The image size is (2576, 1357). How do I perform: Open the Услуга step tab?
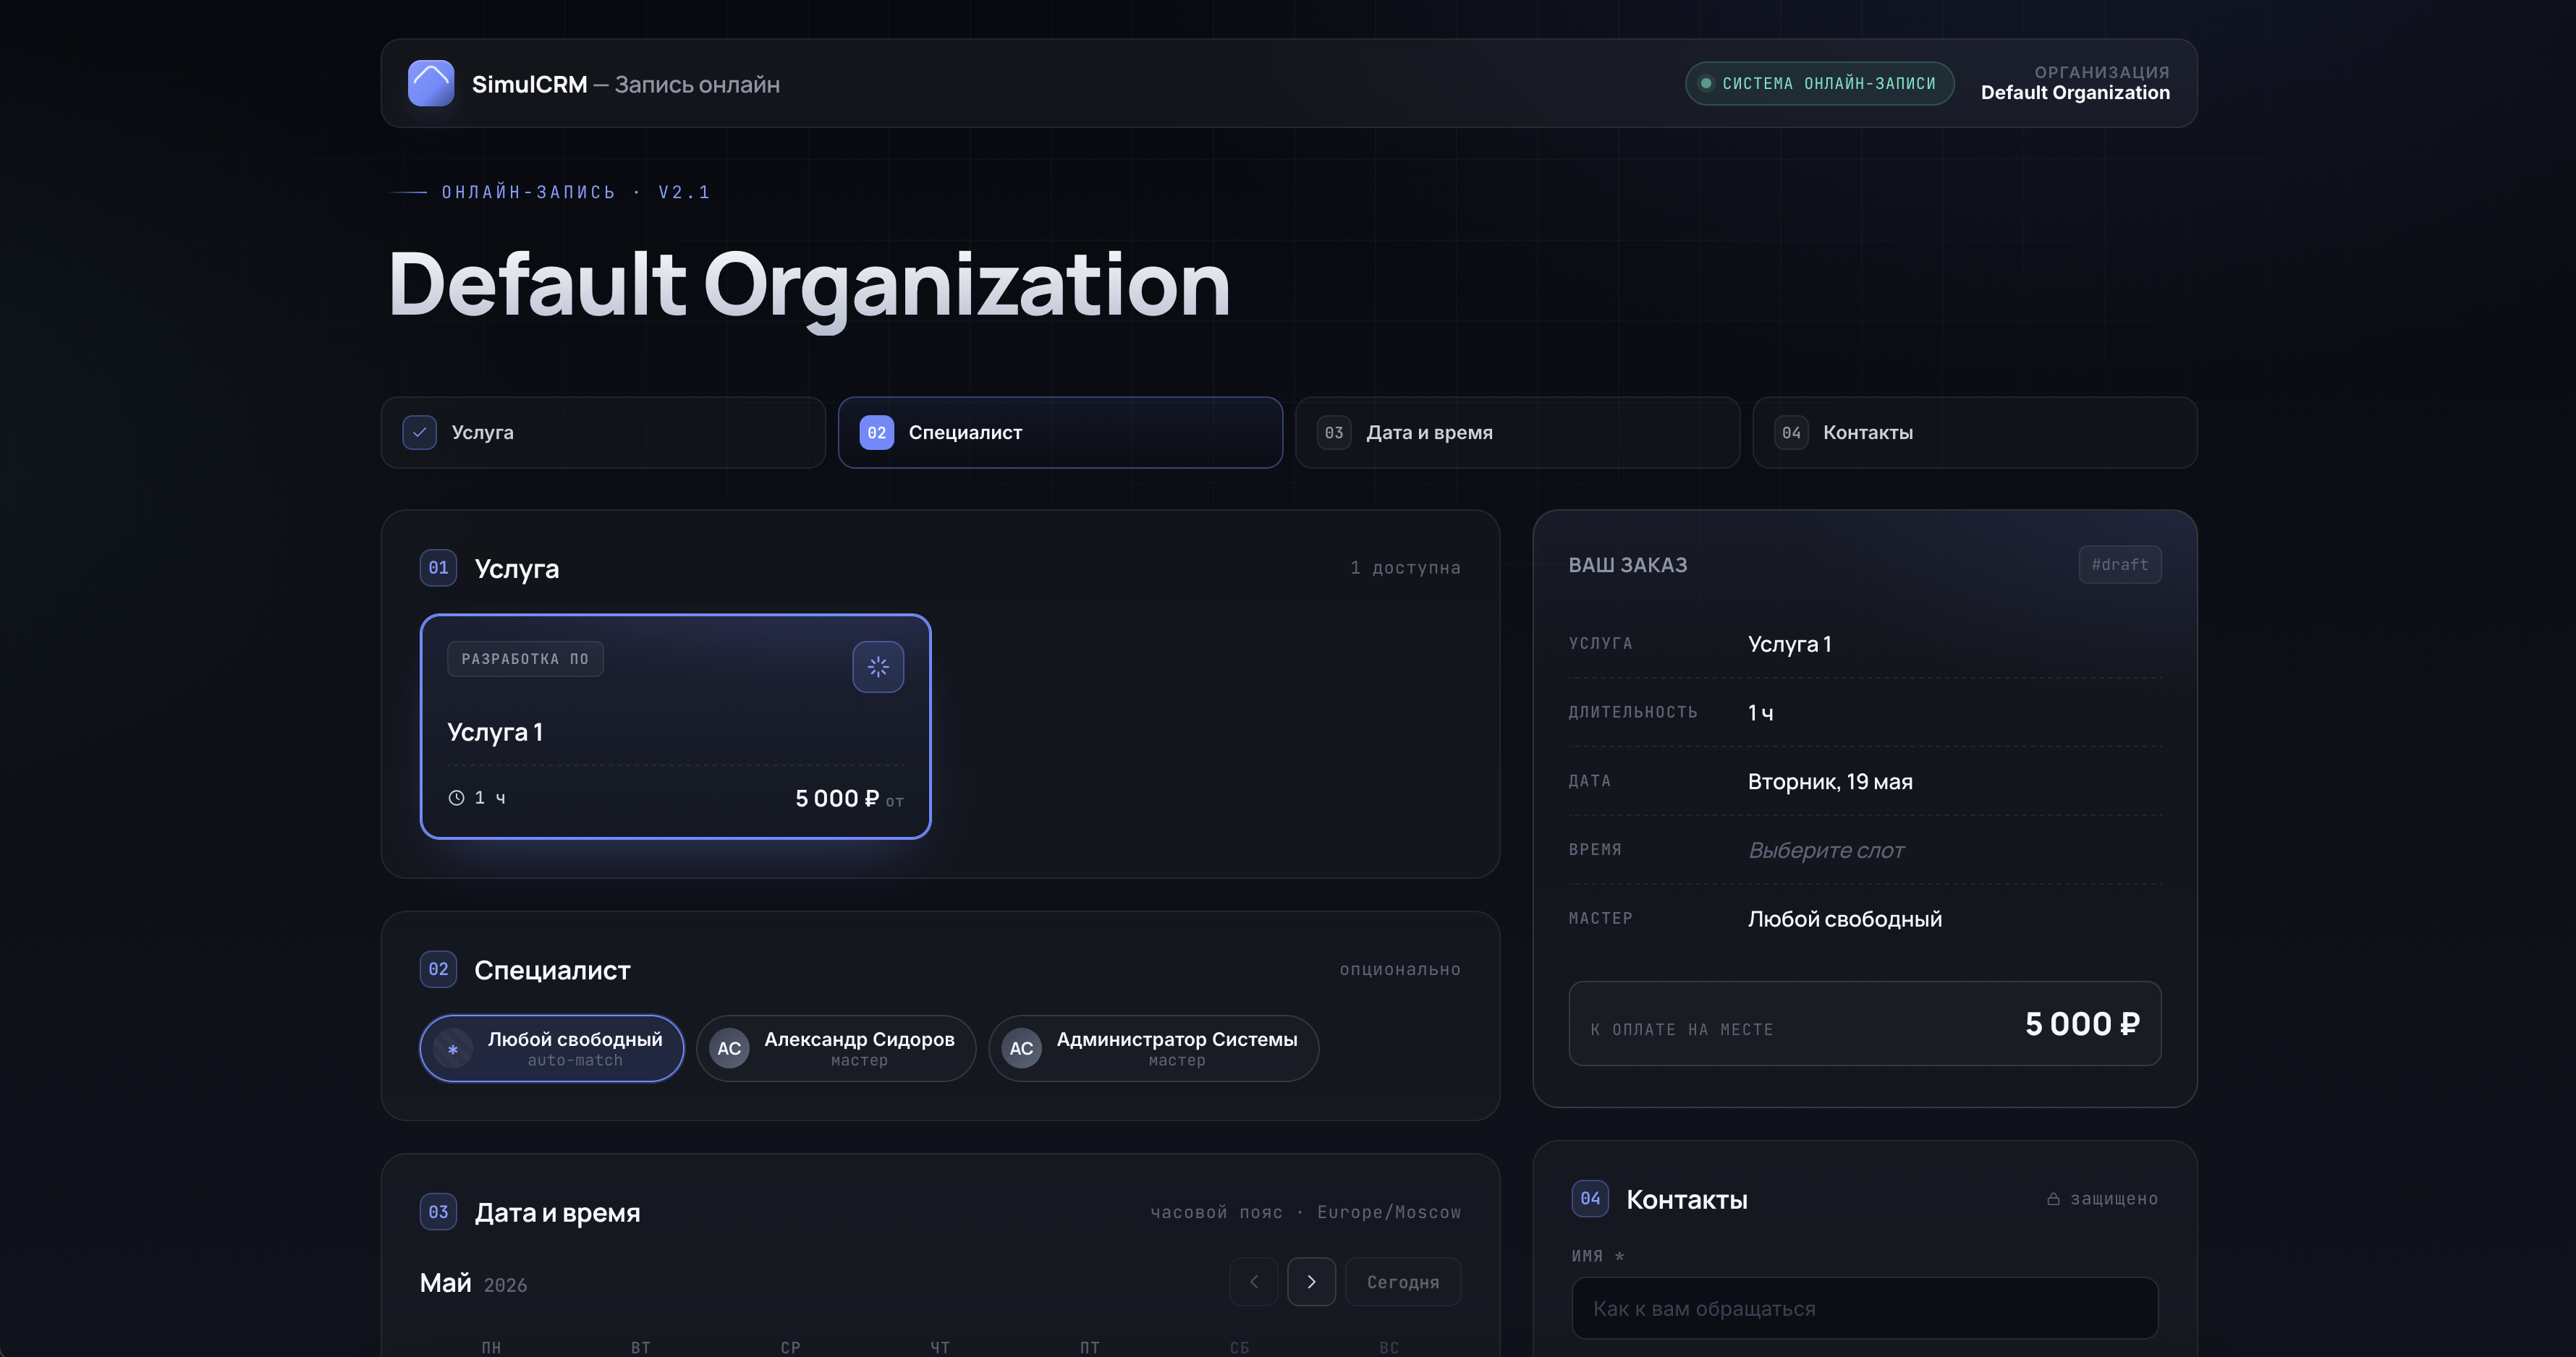pos(603,432)
